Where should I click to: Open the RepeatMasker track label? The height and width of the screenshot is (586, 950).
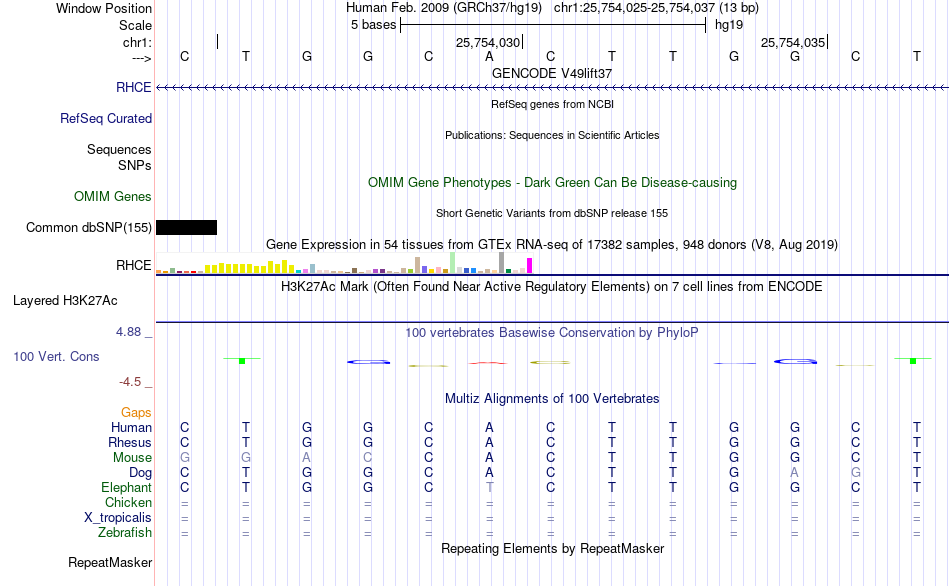(110, 562)
